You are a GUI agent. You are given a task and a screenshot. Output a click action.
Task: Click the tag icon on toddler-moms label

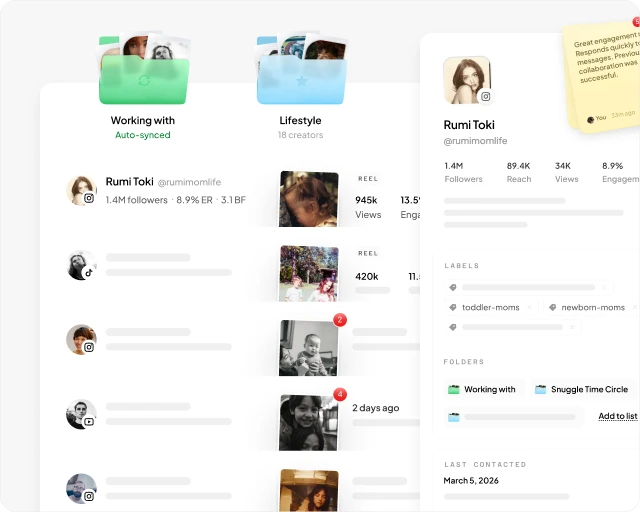point(453,307)
